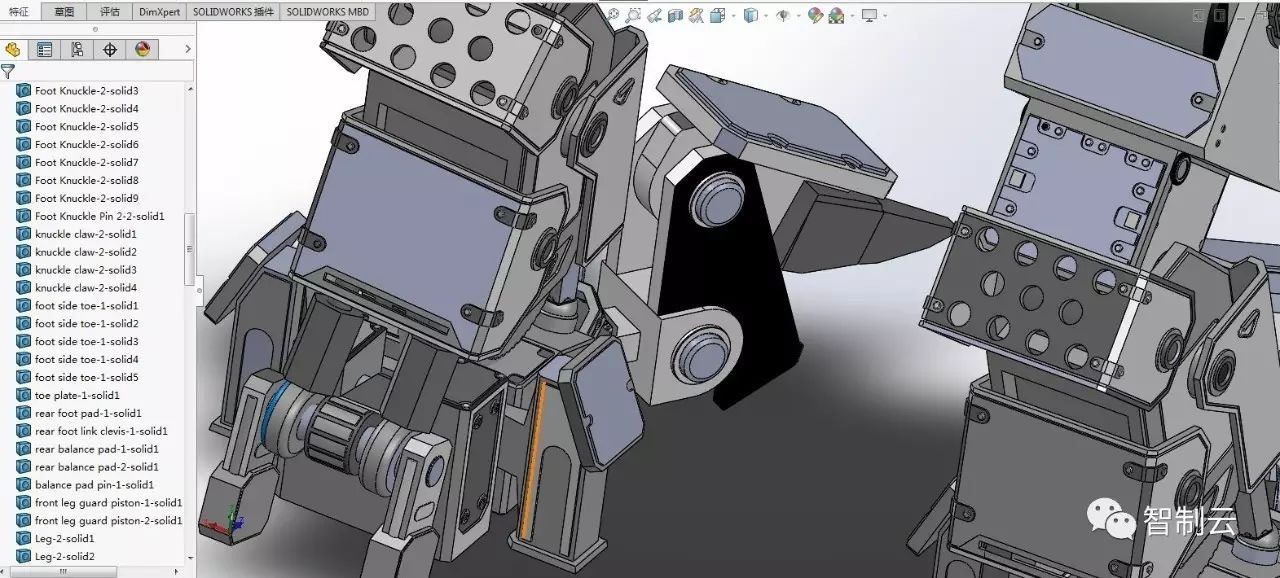Click the Edit Appearance icon
The image size is (1280, 578).
tap(815, 15)
